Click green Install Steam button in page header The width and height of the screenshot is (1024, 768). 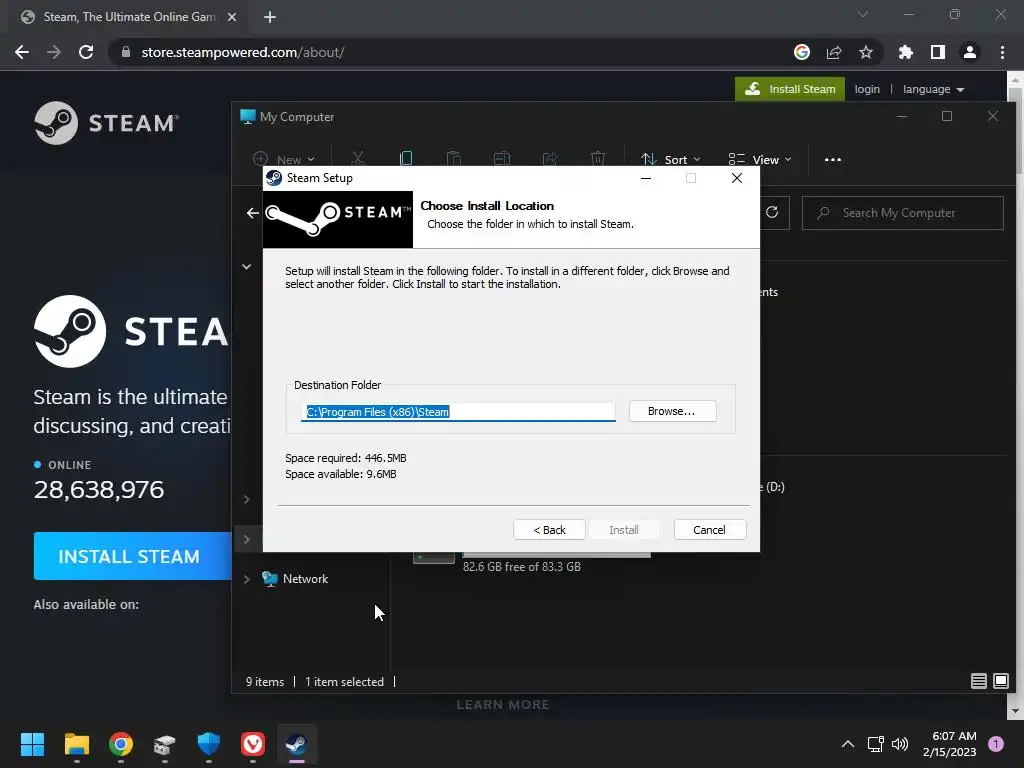click(x=790, y=89)
